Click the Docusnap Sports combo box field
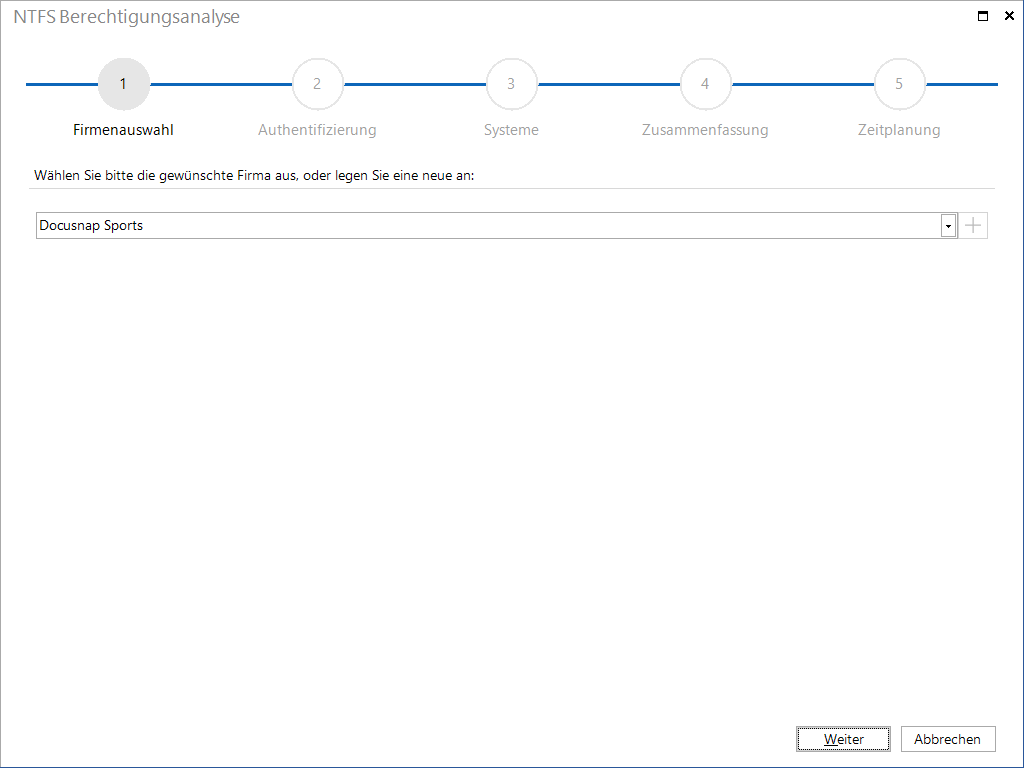 [496, 225]
